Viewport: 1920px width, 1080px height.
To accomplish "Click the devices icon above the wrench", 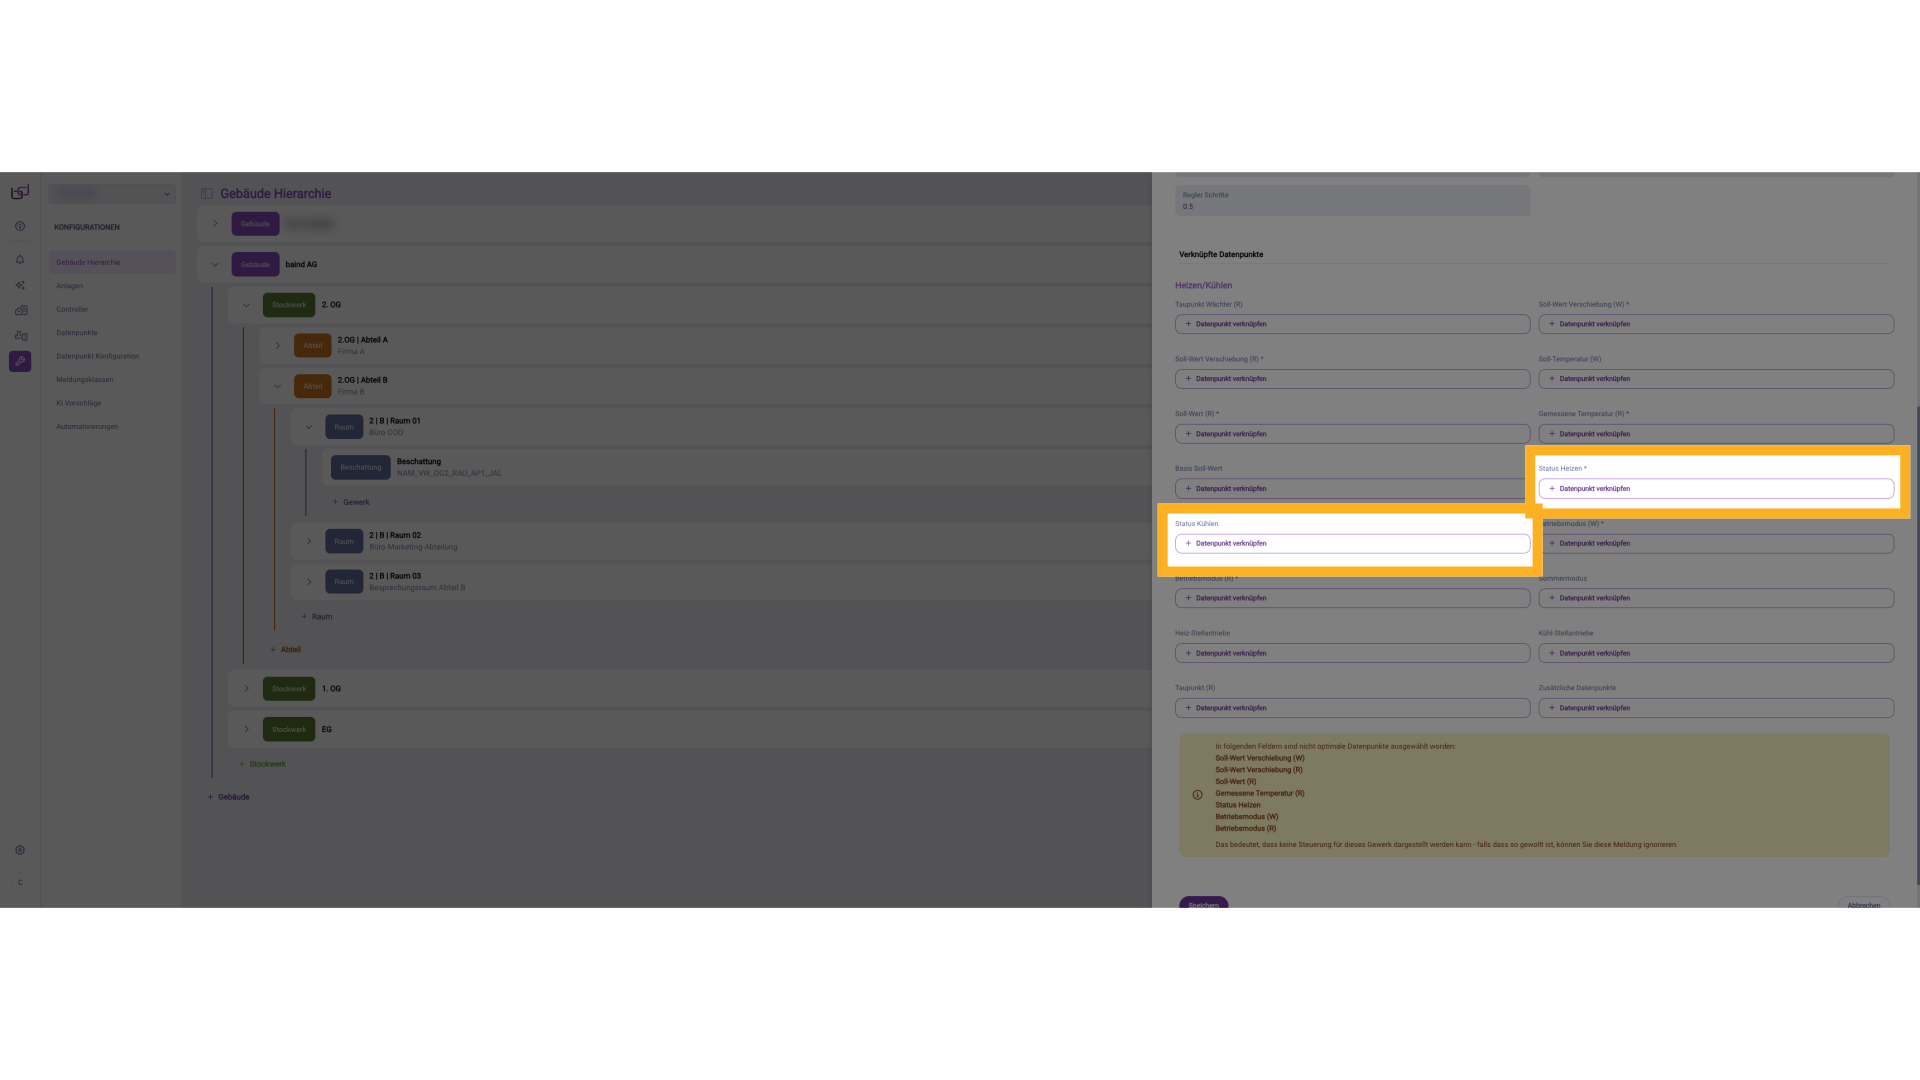I will coord(20,336).
